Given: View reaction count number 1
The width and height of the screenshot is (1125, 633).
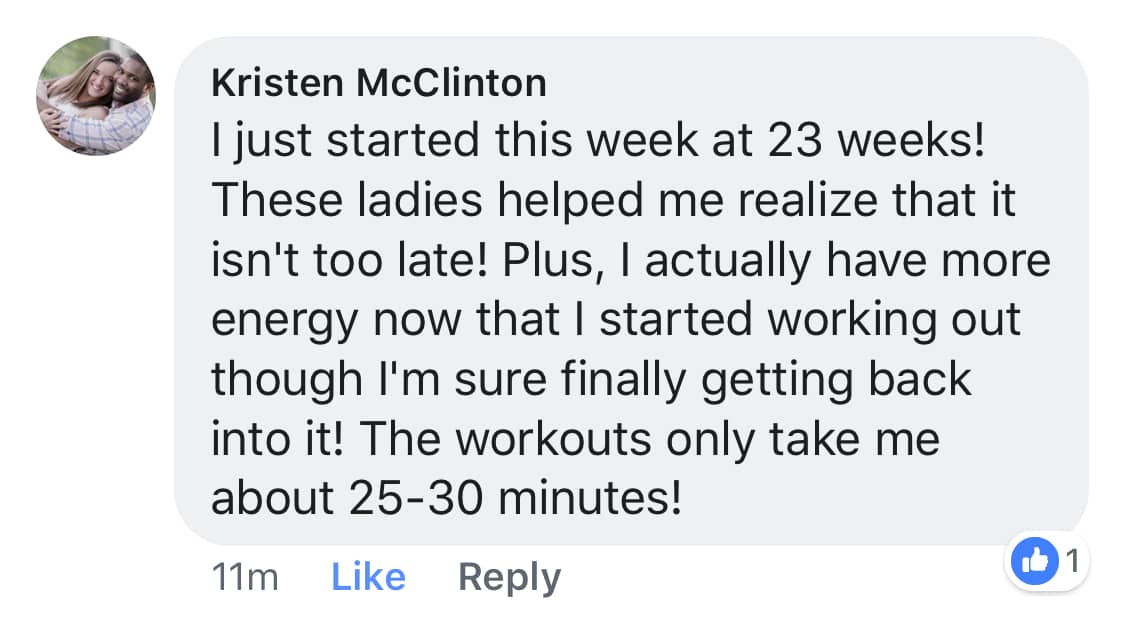Looking at the screenshot, I should [x=1072, y=561].
